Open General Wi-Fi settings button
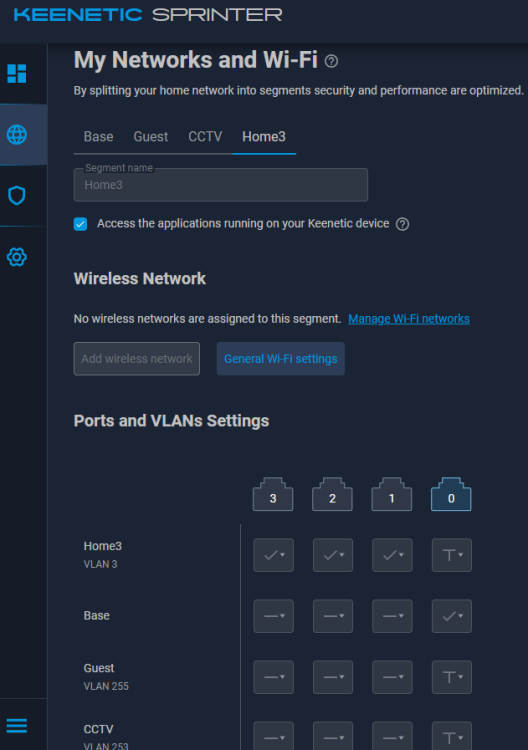Screen dimensions: 528x750 281,359
